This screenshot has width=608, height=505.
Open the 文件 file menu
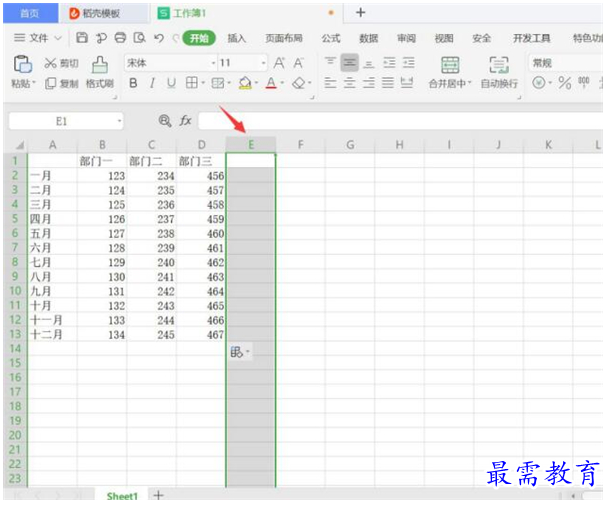tap(38, 38)
